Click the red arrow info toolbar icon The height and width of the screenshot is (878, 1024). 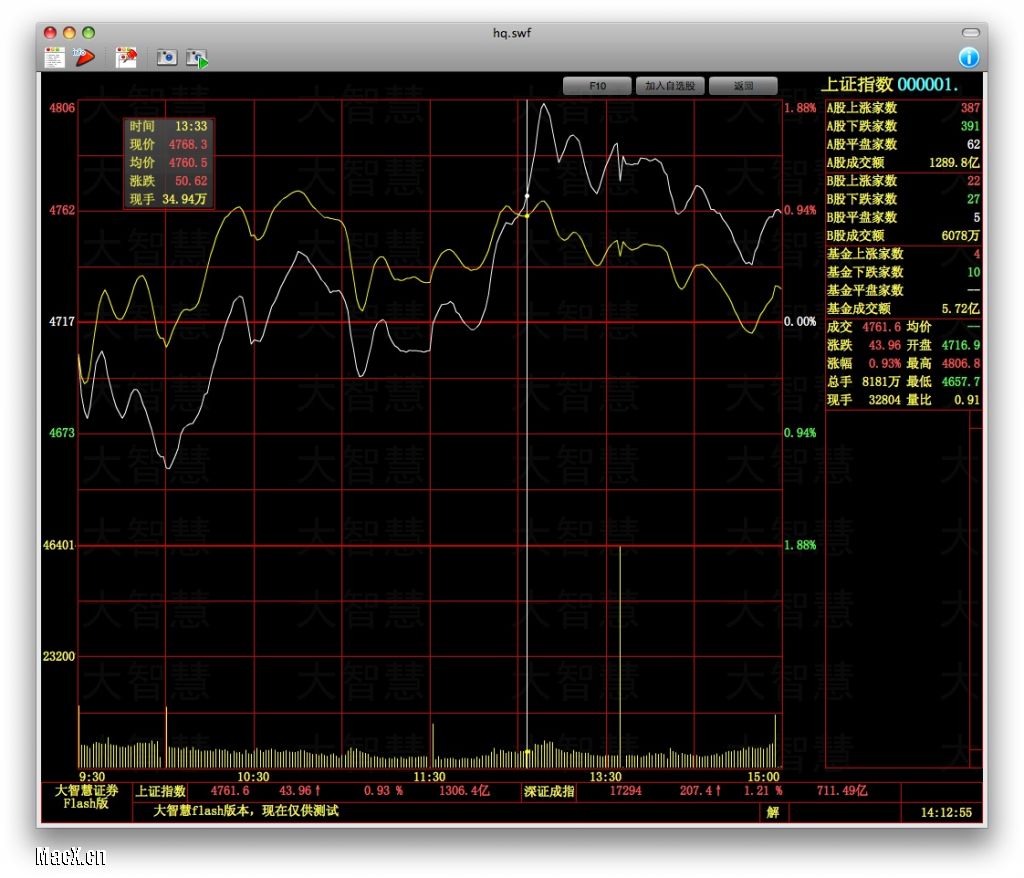click(84, 57)
